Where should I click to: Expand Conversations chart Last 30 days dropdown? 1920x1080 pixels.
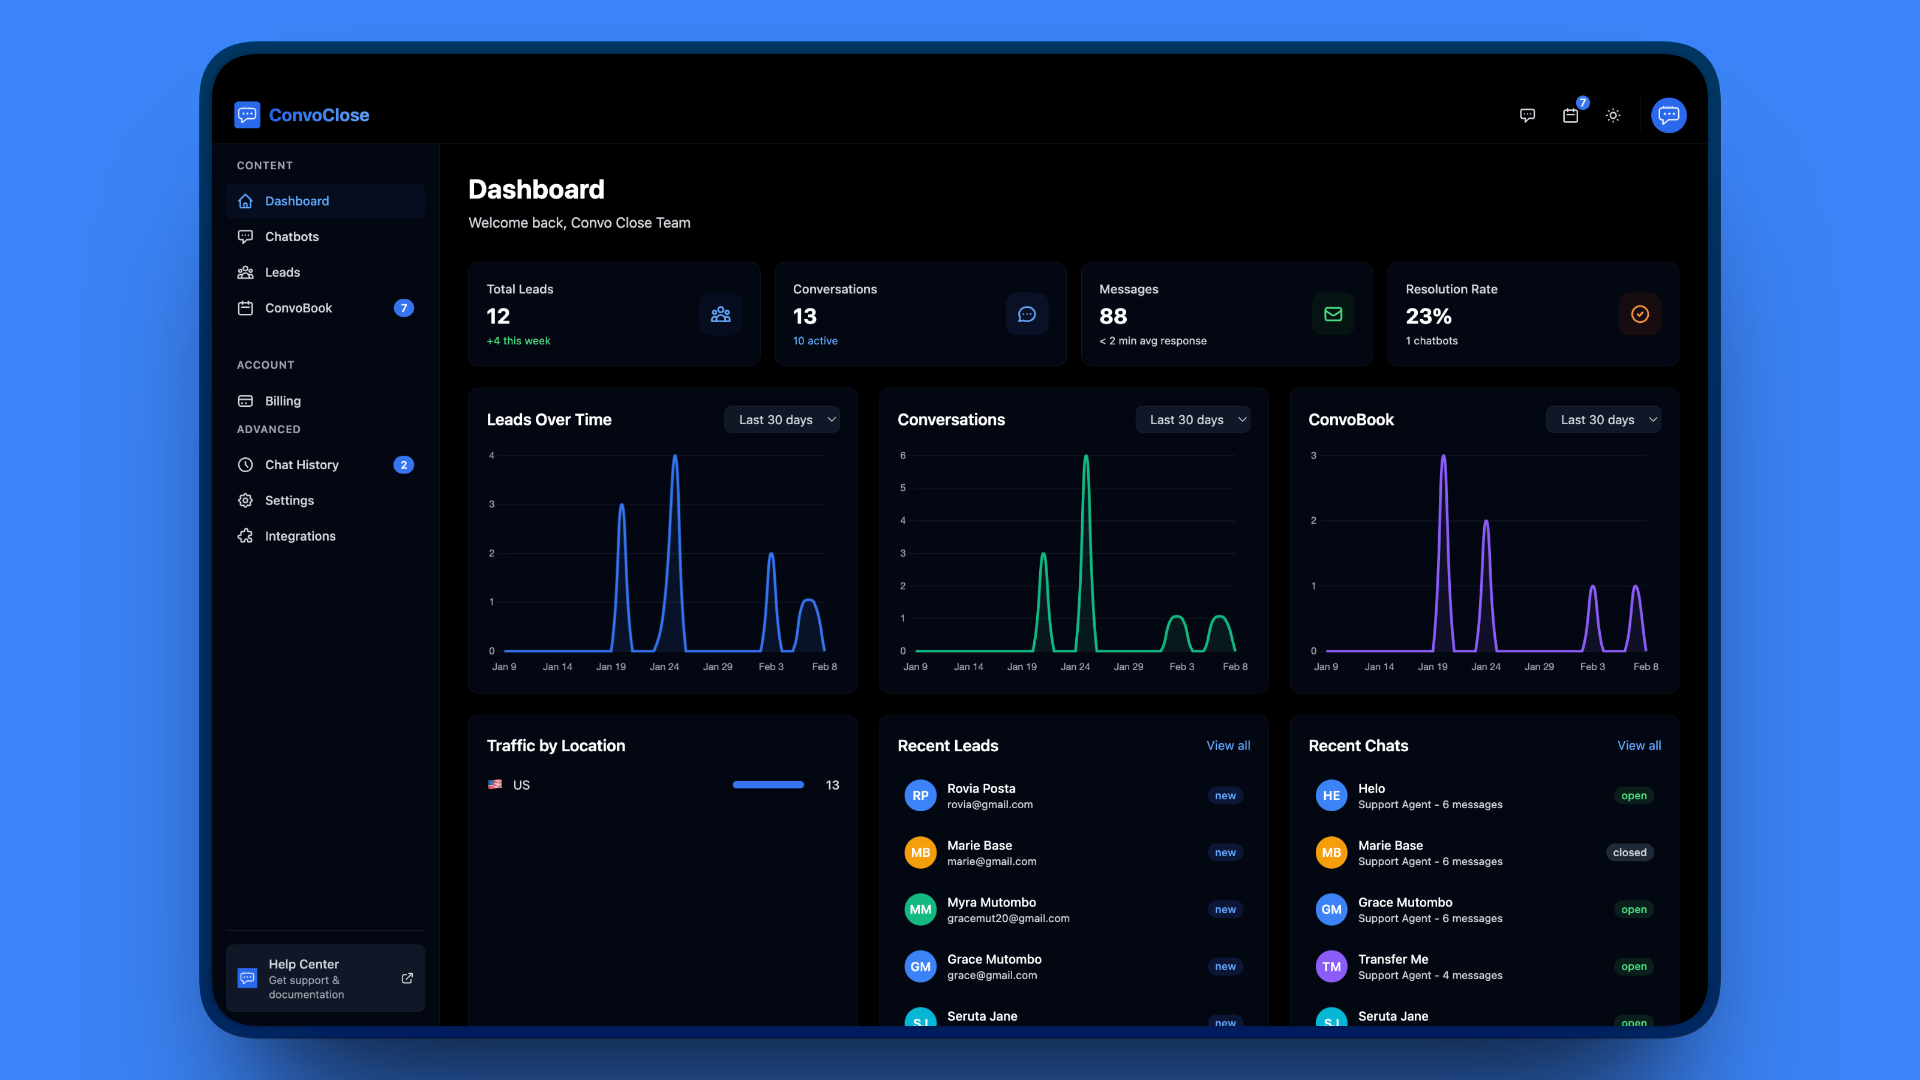[1193, 420]
